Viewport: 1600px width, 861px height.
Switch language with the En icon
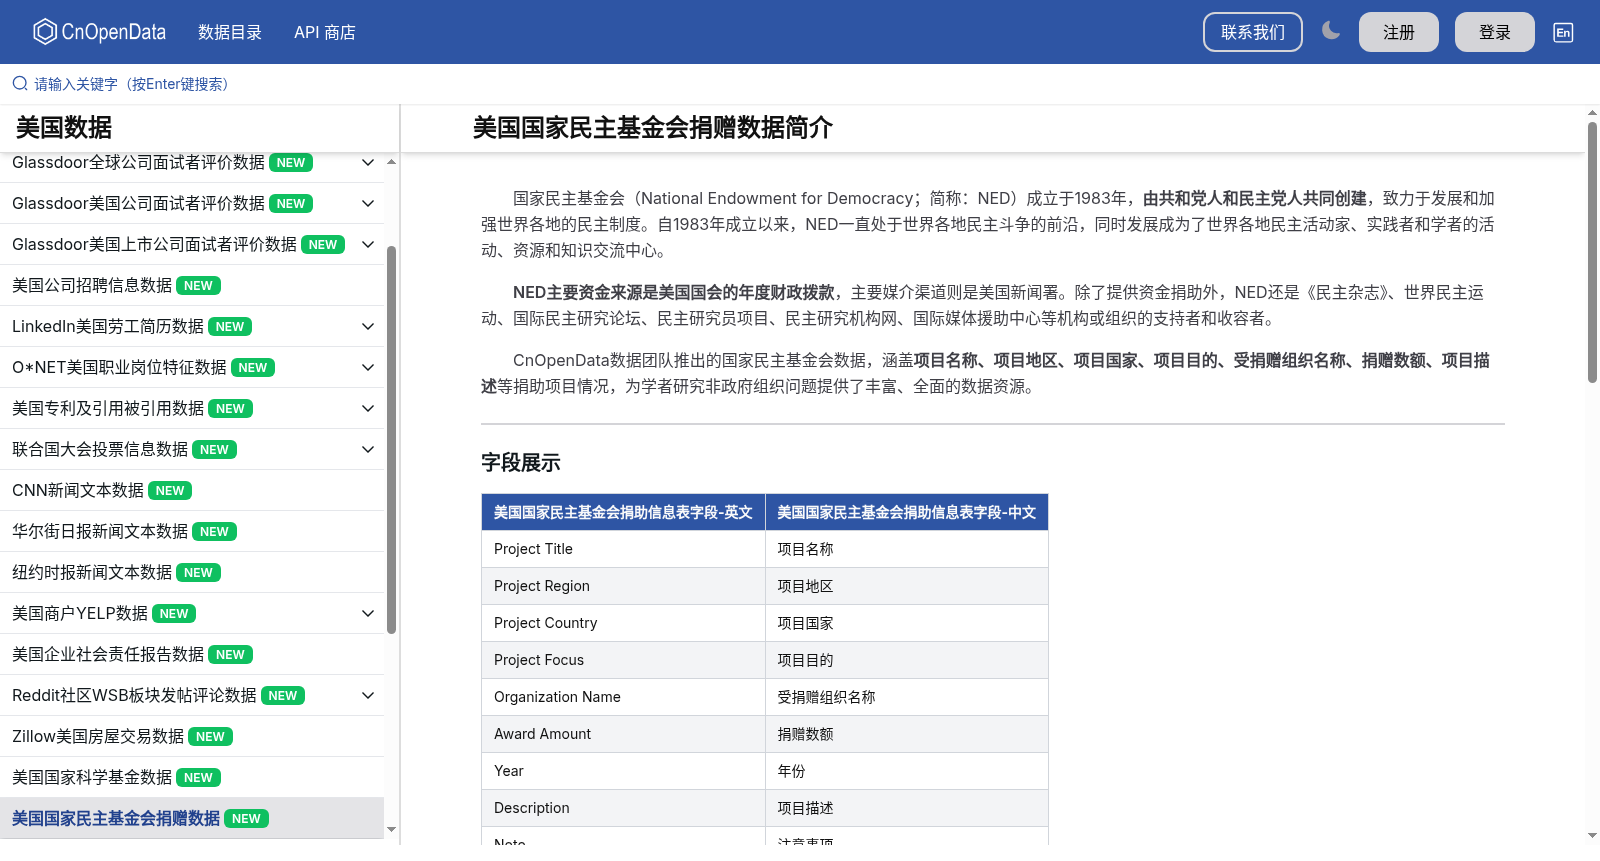pos(1563,32)
